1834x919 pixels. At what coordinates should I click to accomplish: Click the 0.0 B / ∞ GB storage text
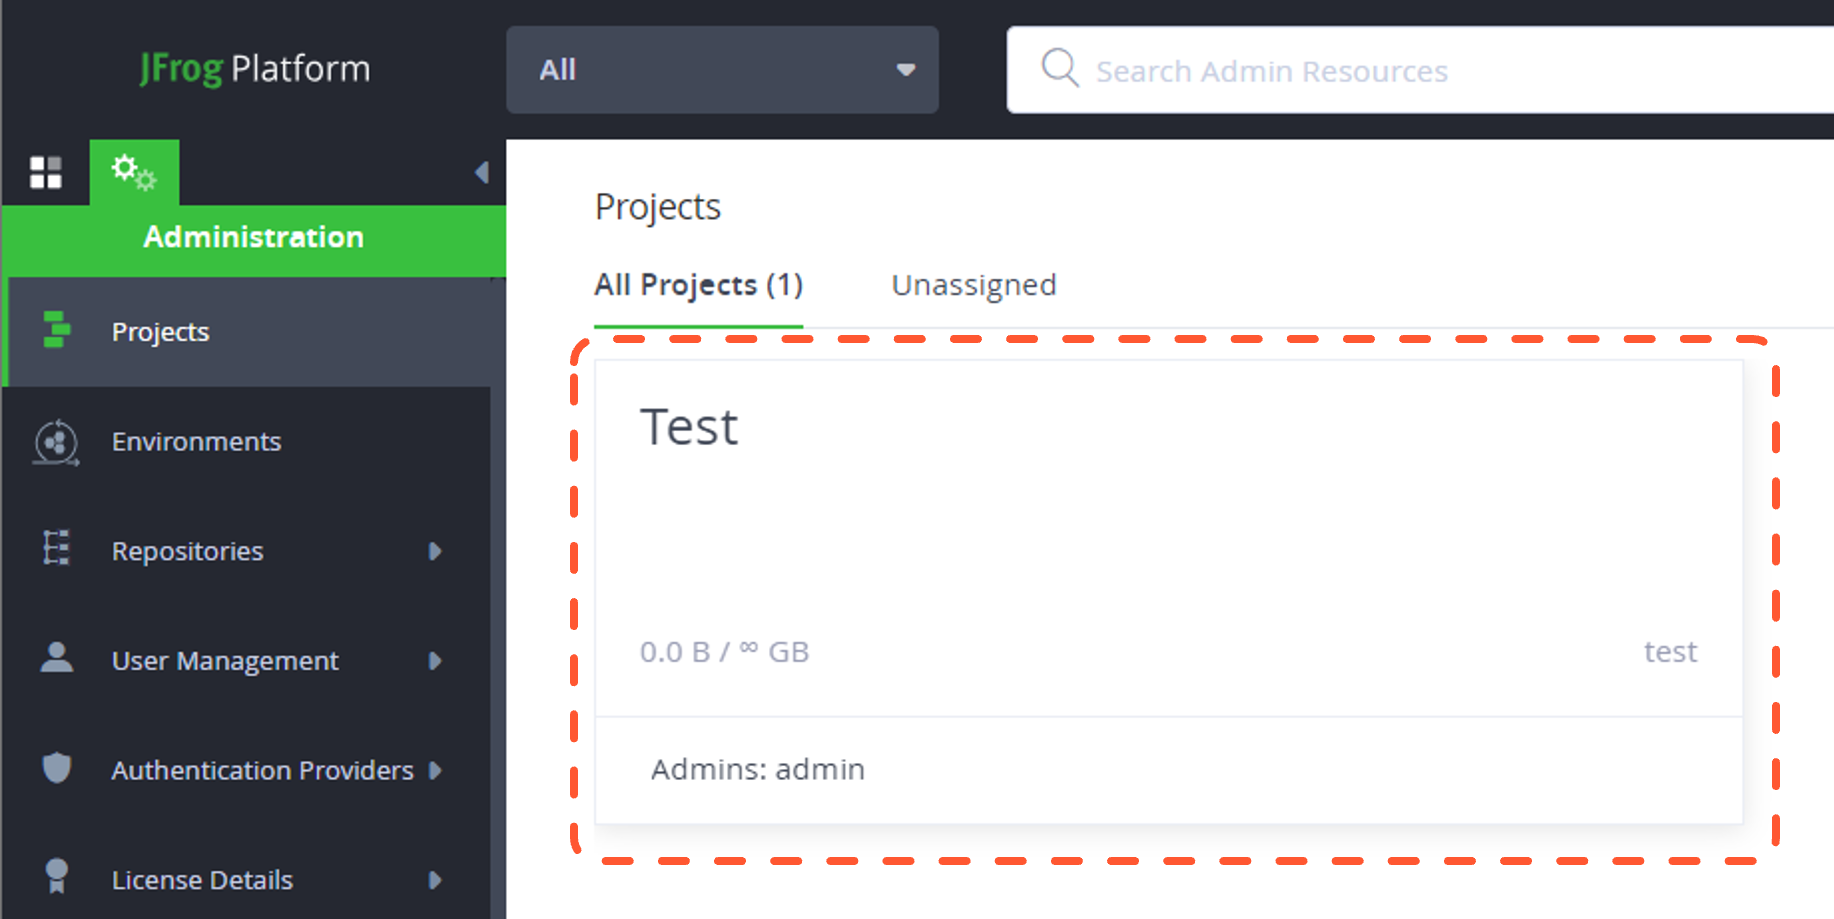pyautogui.click(x=724, y=652)
